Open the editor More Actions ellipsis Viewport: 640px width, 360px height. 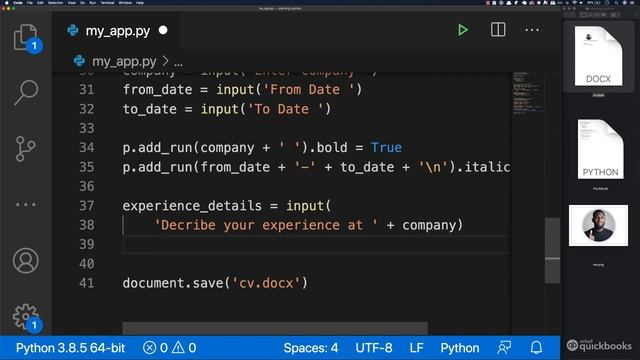[x=532, y=30]
